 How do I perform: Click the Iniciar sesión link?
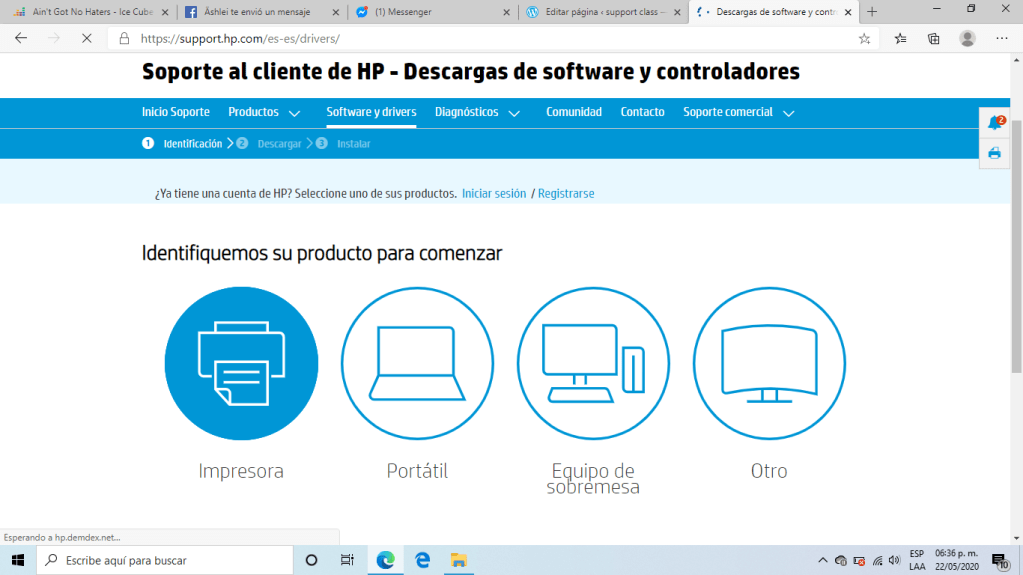(x=494, y=193)
